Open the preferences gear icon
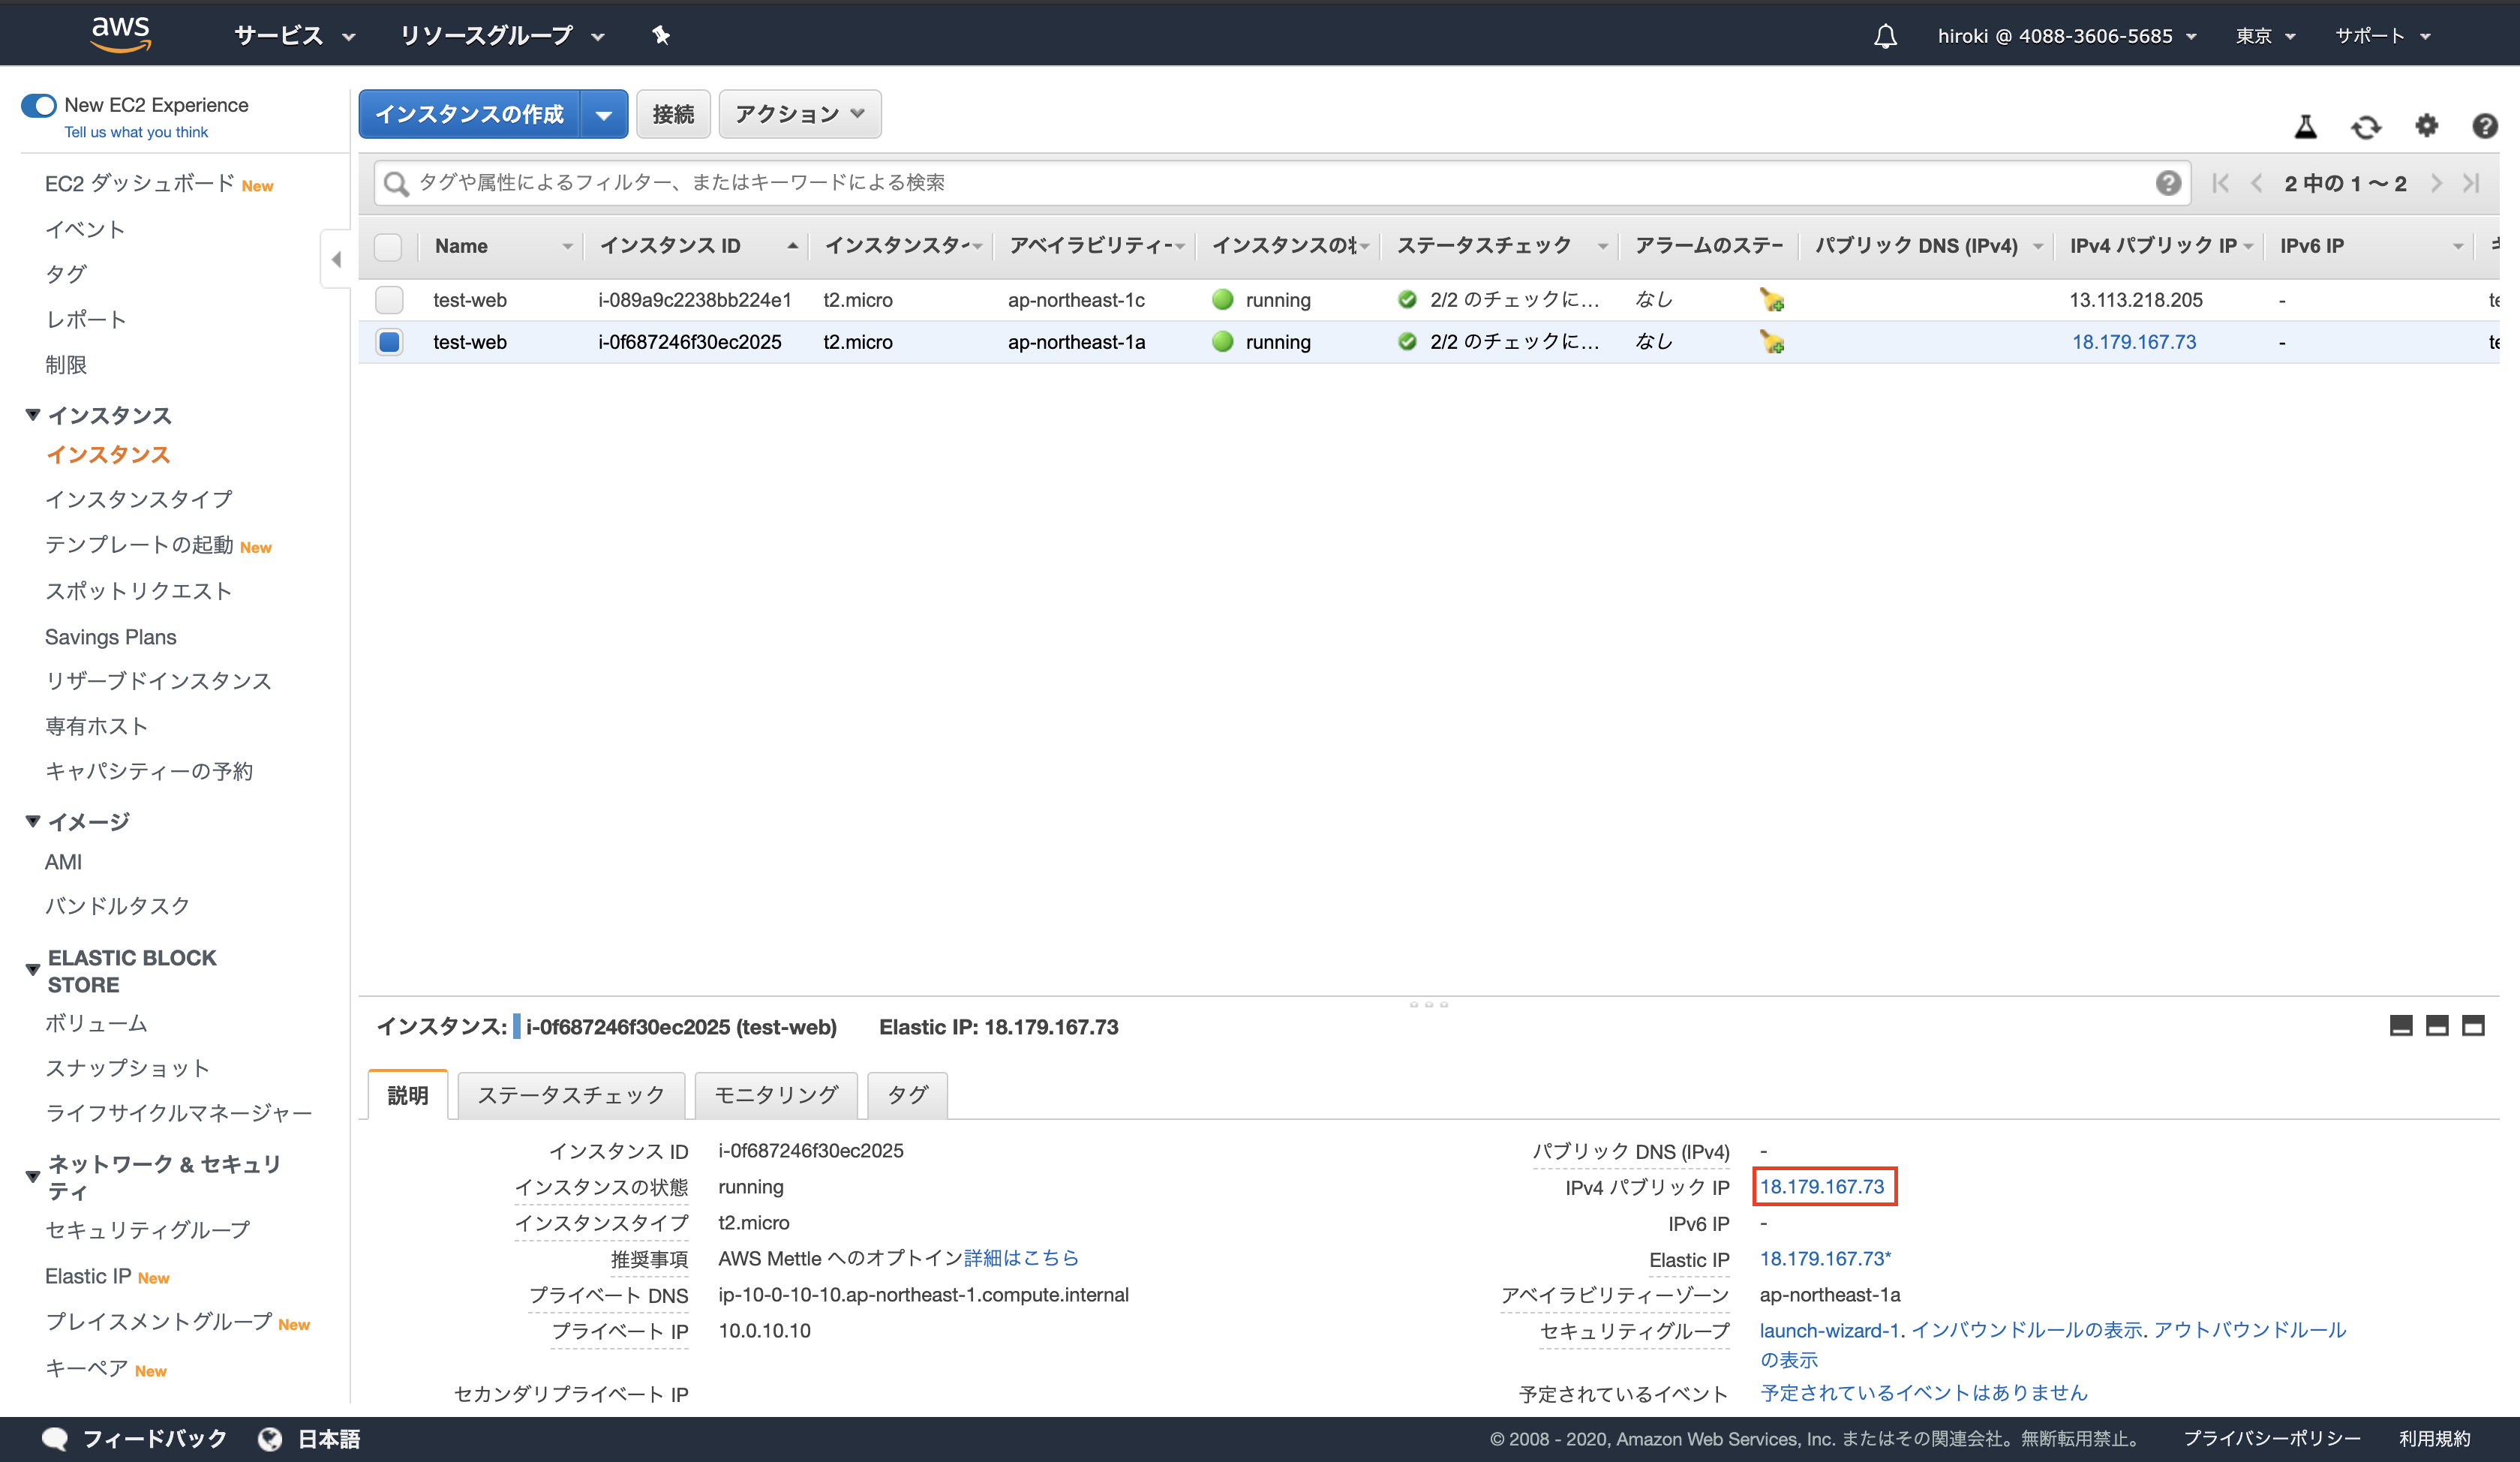 coord(2426,126)
